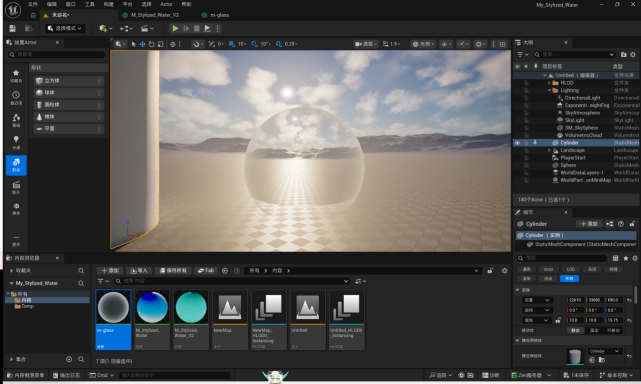
Task: Open the Actor menu
Action: coord(166,4)
